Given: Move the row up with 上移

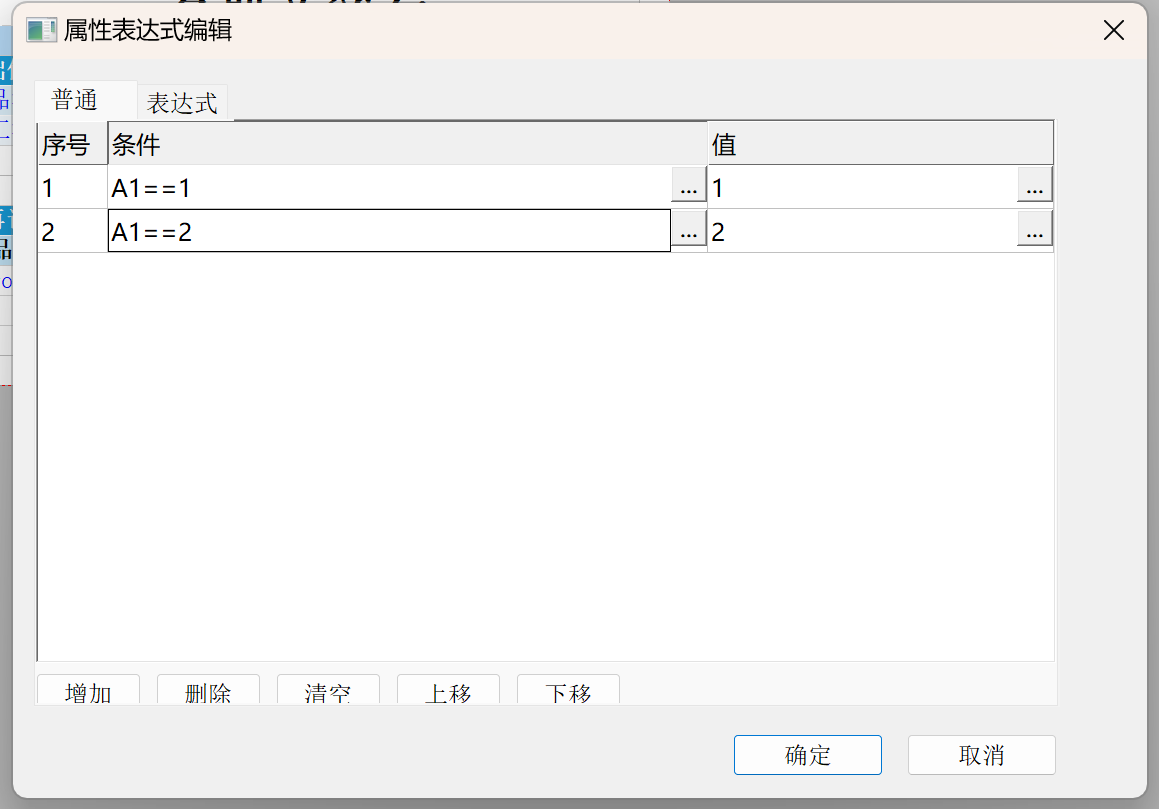Looking at the screenshot, I should coord(448,691).
